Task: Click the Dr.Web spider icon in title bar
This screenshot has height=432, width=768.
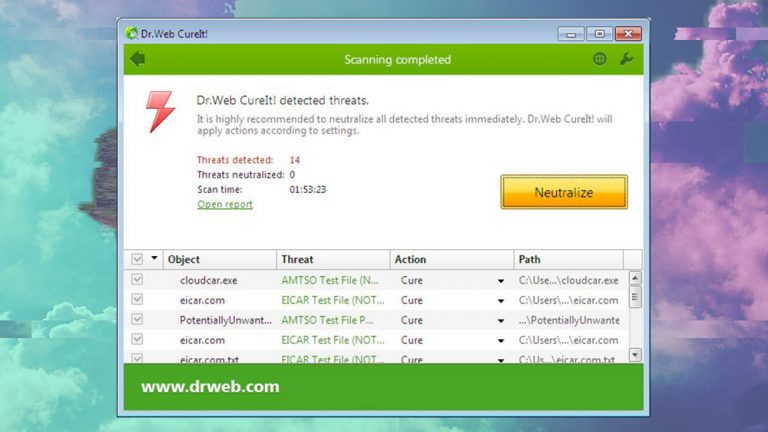Action: pos(131,33)
